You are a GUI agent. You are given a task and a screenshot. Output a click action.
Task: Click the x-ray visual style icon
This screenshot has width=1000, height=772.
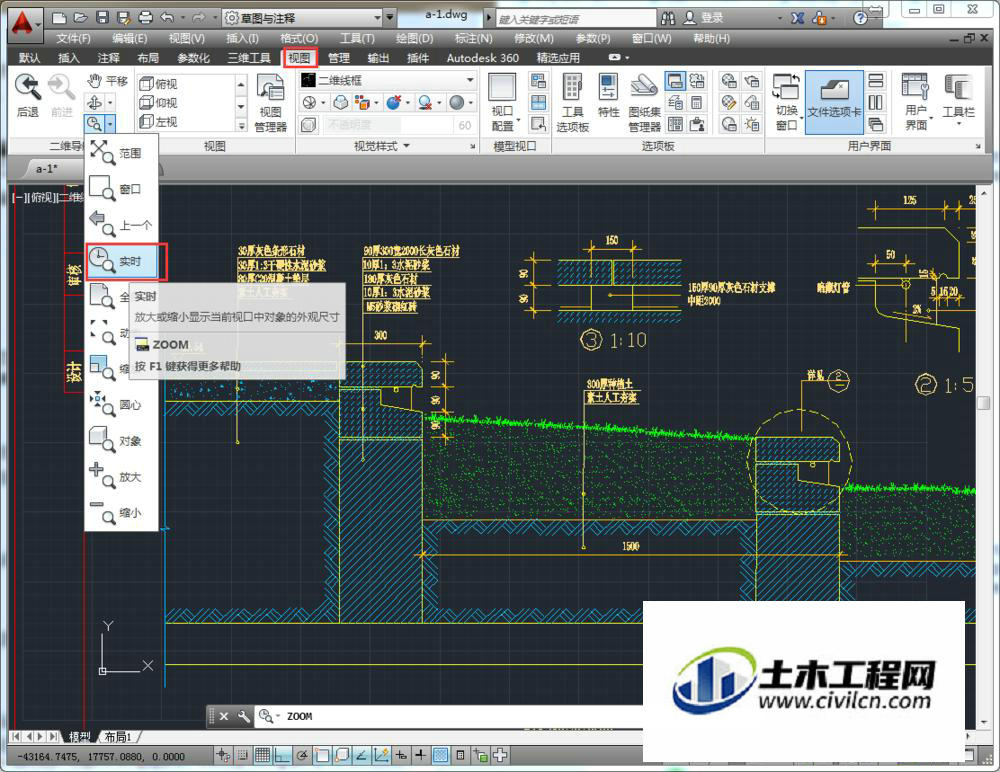click(x=309, y=124)
